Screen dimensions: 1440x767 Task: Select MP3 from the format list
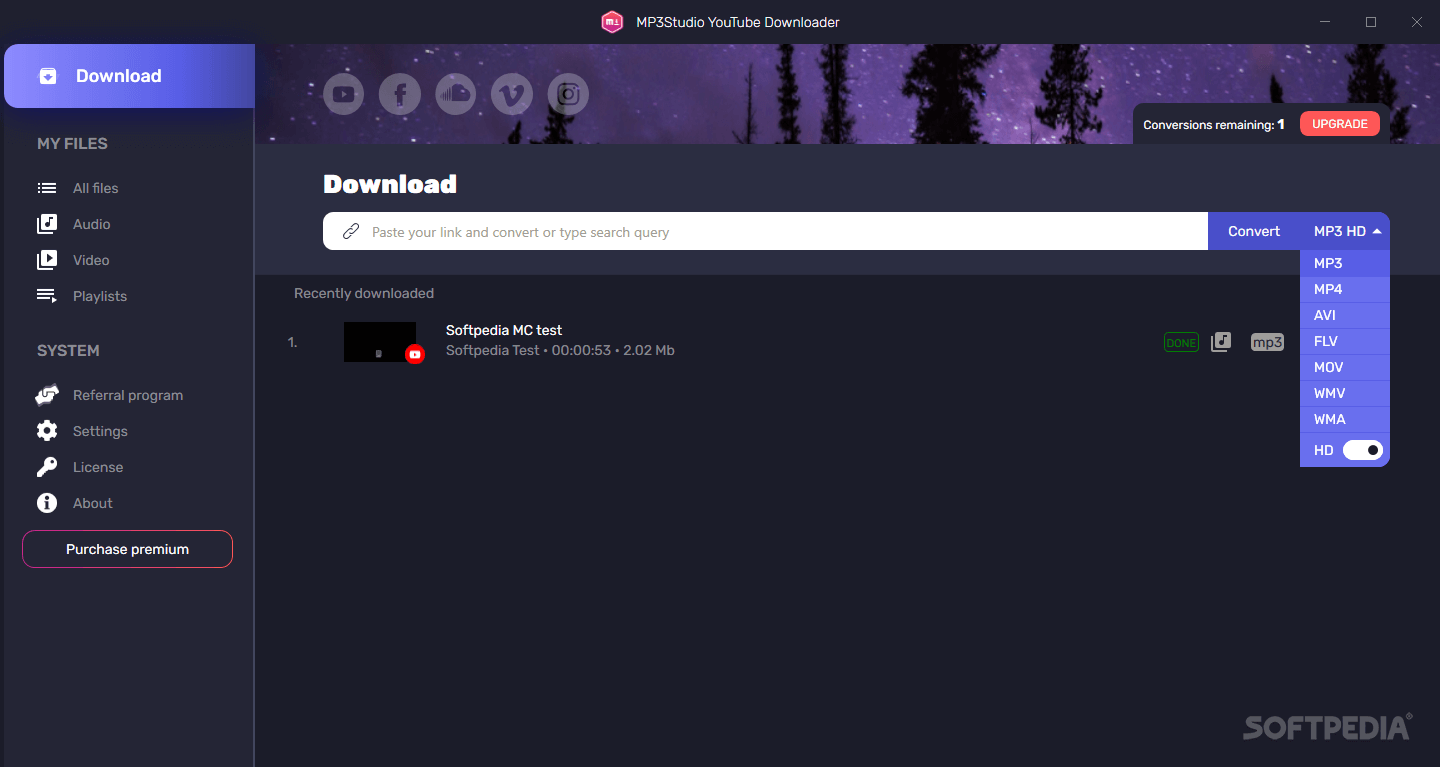pyautogui.click(x=1345, y=263)
